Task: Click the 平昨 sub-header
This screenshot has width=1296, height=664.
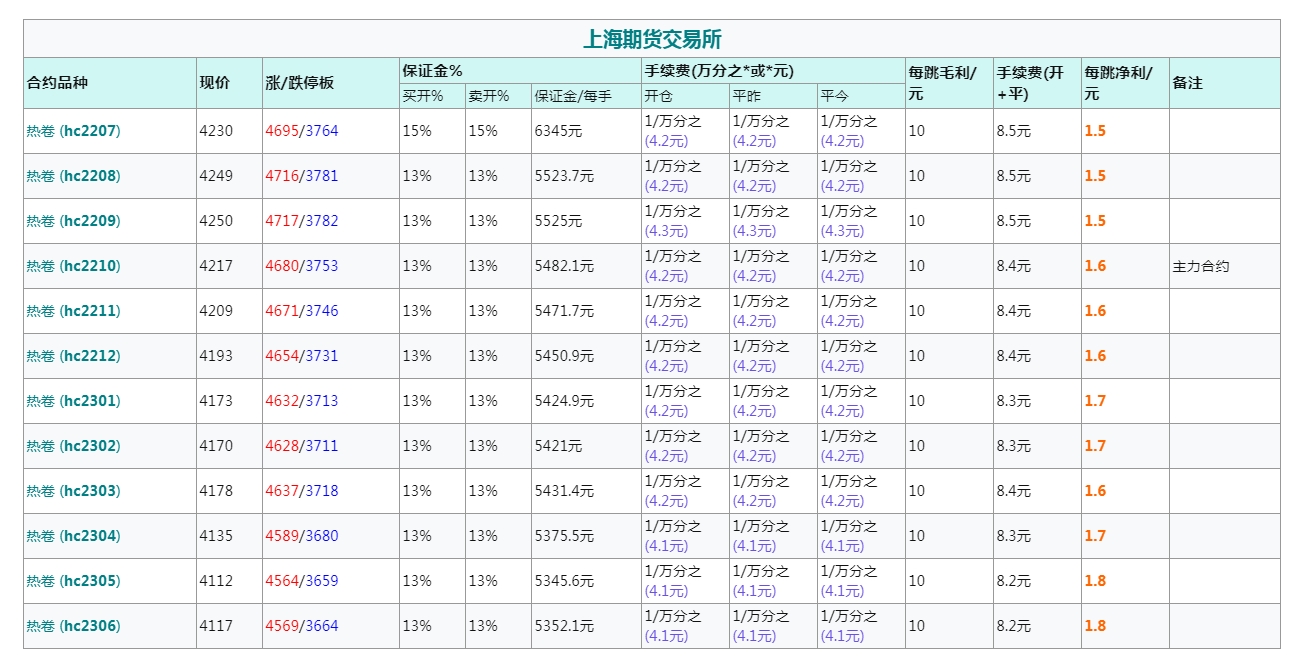Action: click(746, 96)
